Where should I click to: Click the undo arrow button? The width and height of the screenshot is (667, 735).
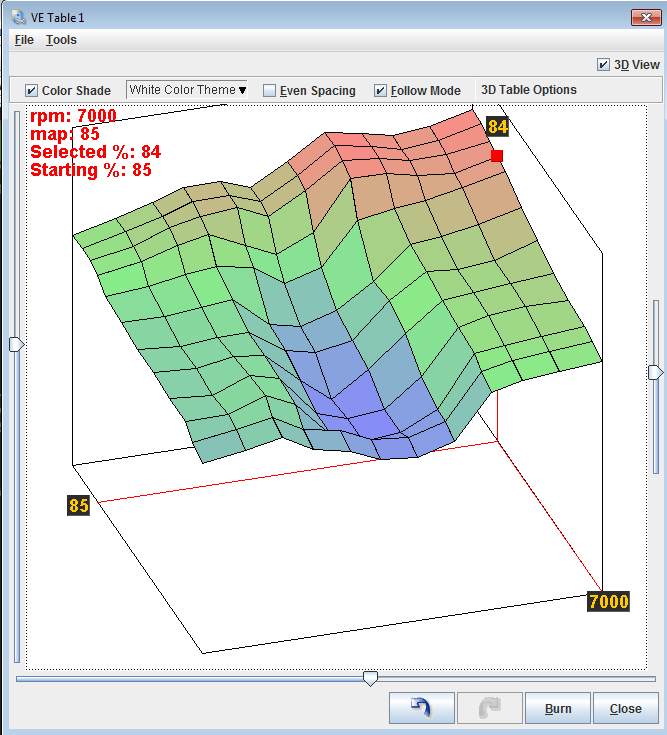coord(421,708)
